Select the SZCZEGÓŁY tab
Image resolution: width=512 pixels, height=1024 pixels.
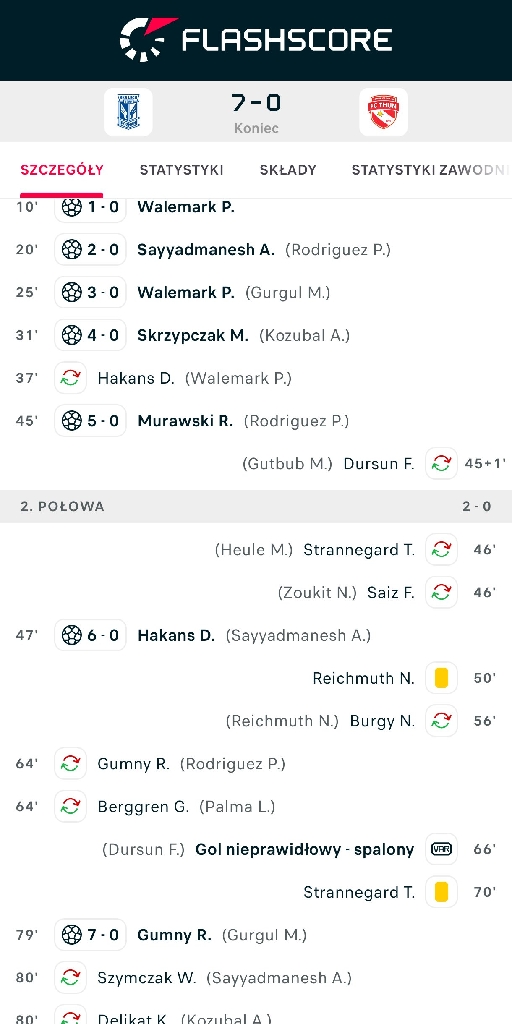pos(62,170)
